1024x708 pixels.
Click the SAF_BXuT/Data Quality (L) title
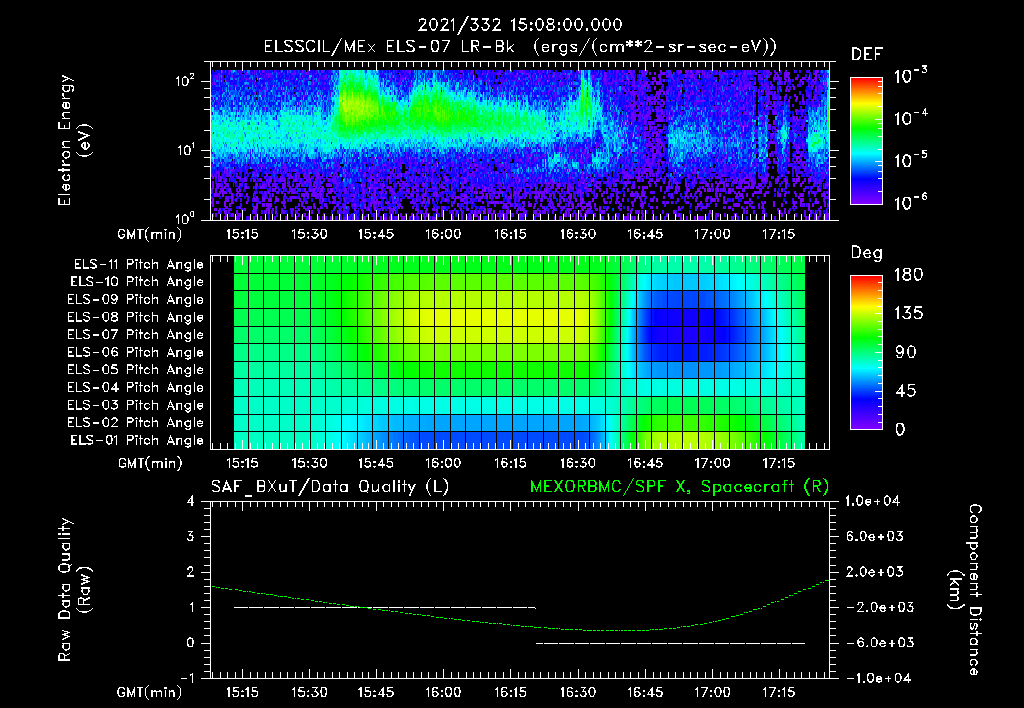click(x=330, y=487)
